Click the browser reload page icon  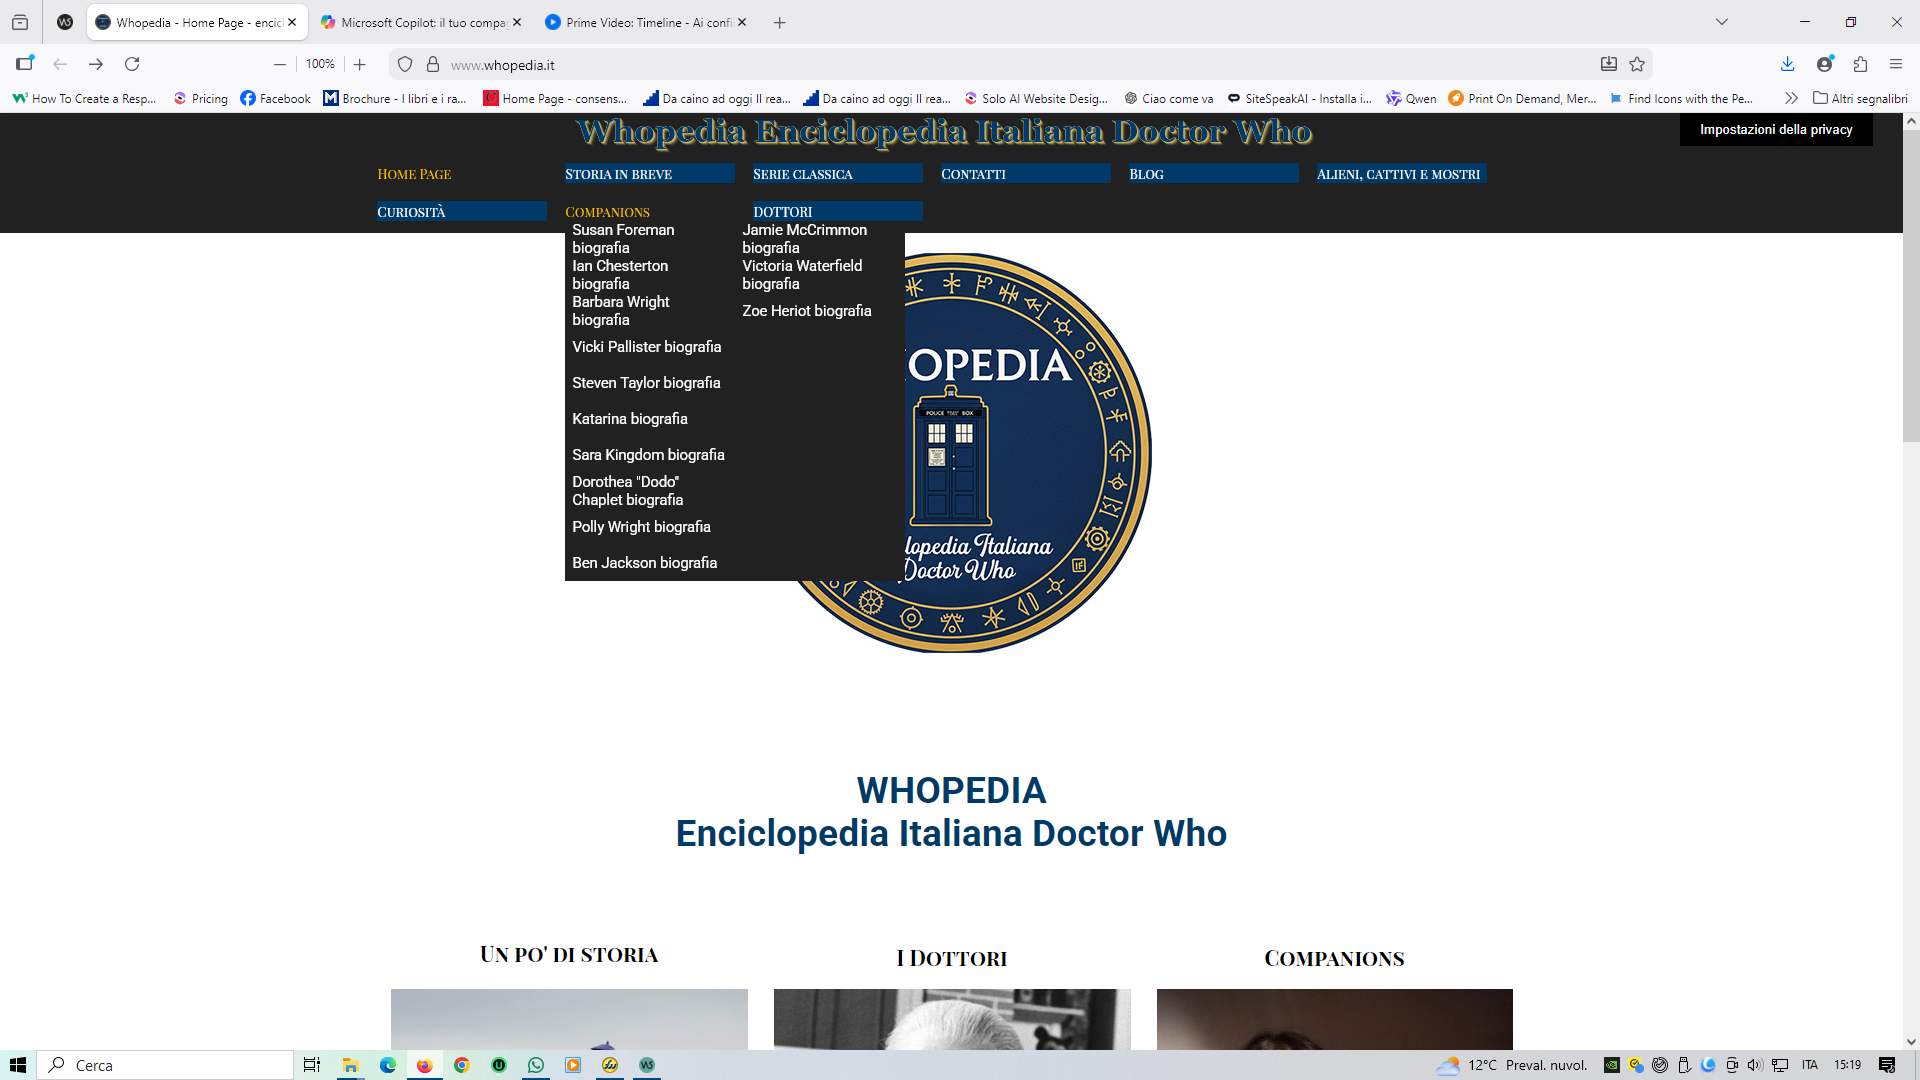click(132, 64)
